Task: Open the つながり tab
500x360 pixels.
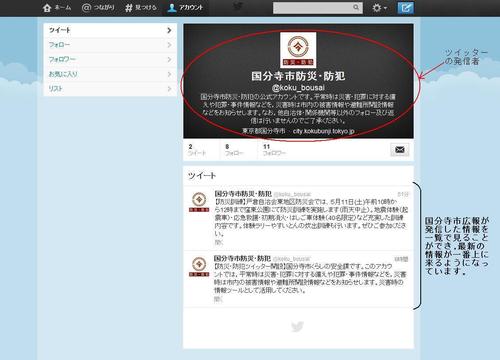Action: [x=98, y=7]
